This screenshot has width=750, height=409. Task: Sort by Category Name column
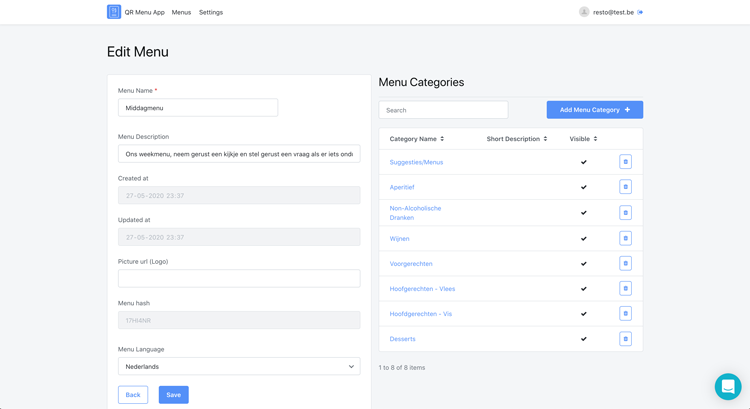pos(416,139)
